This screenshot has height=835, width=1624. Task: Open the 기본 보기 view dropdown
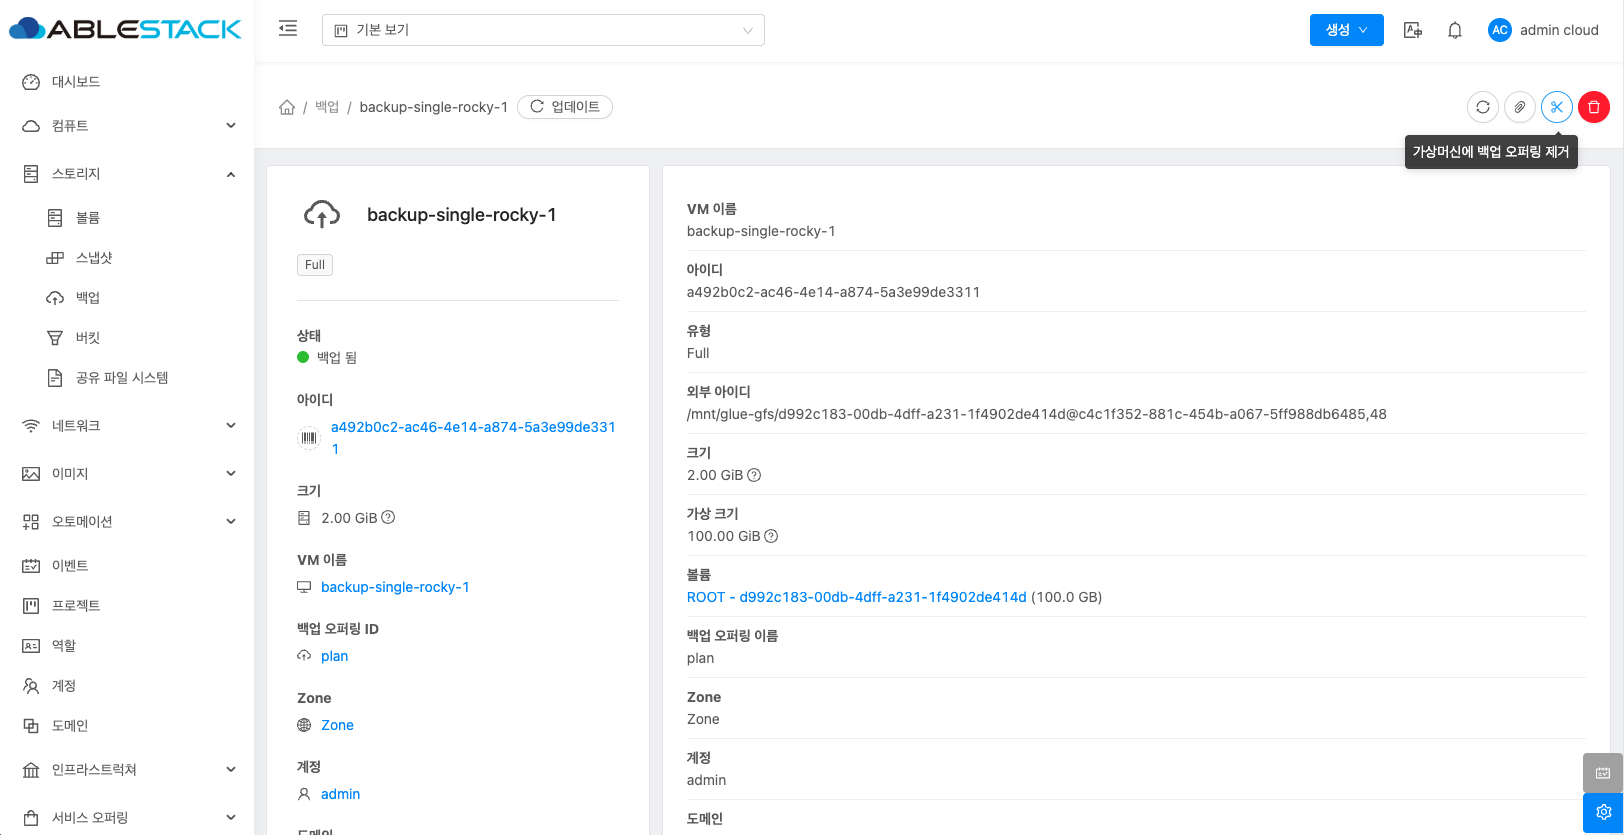click(x=543, y=30)
